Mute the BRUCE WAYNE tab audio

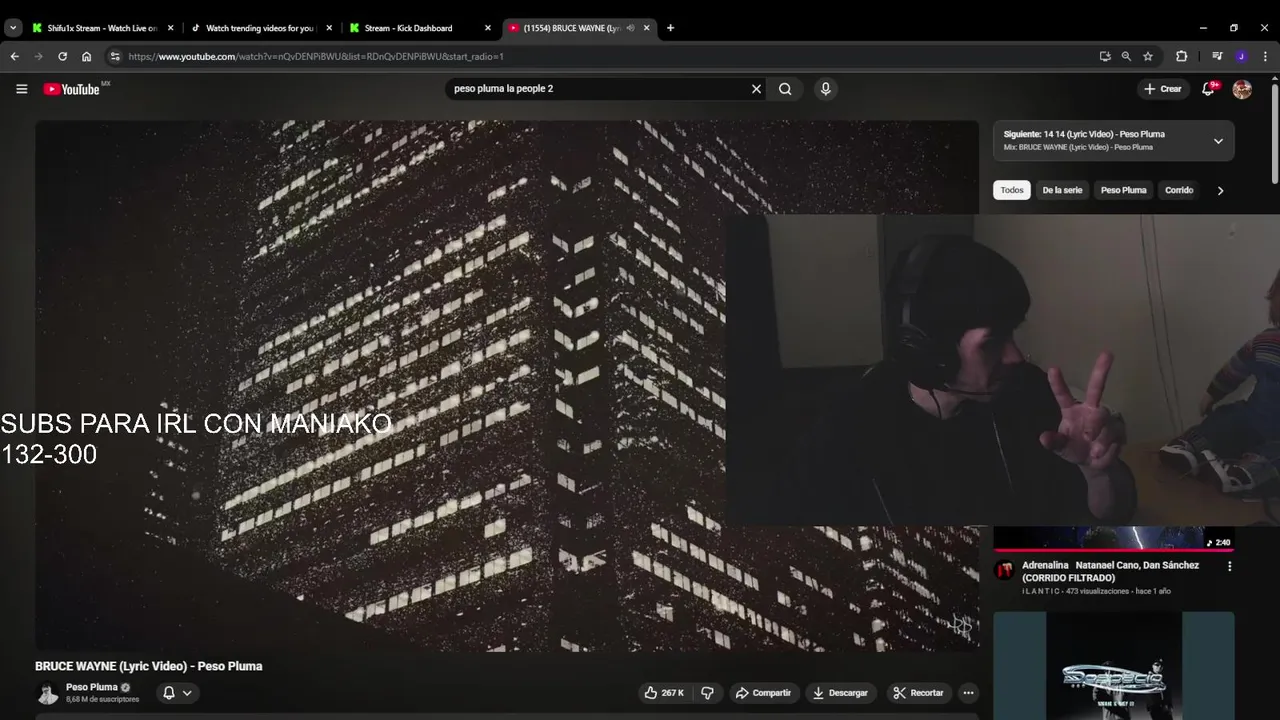pyautogui.click(x=631, y=28)
